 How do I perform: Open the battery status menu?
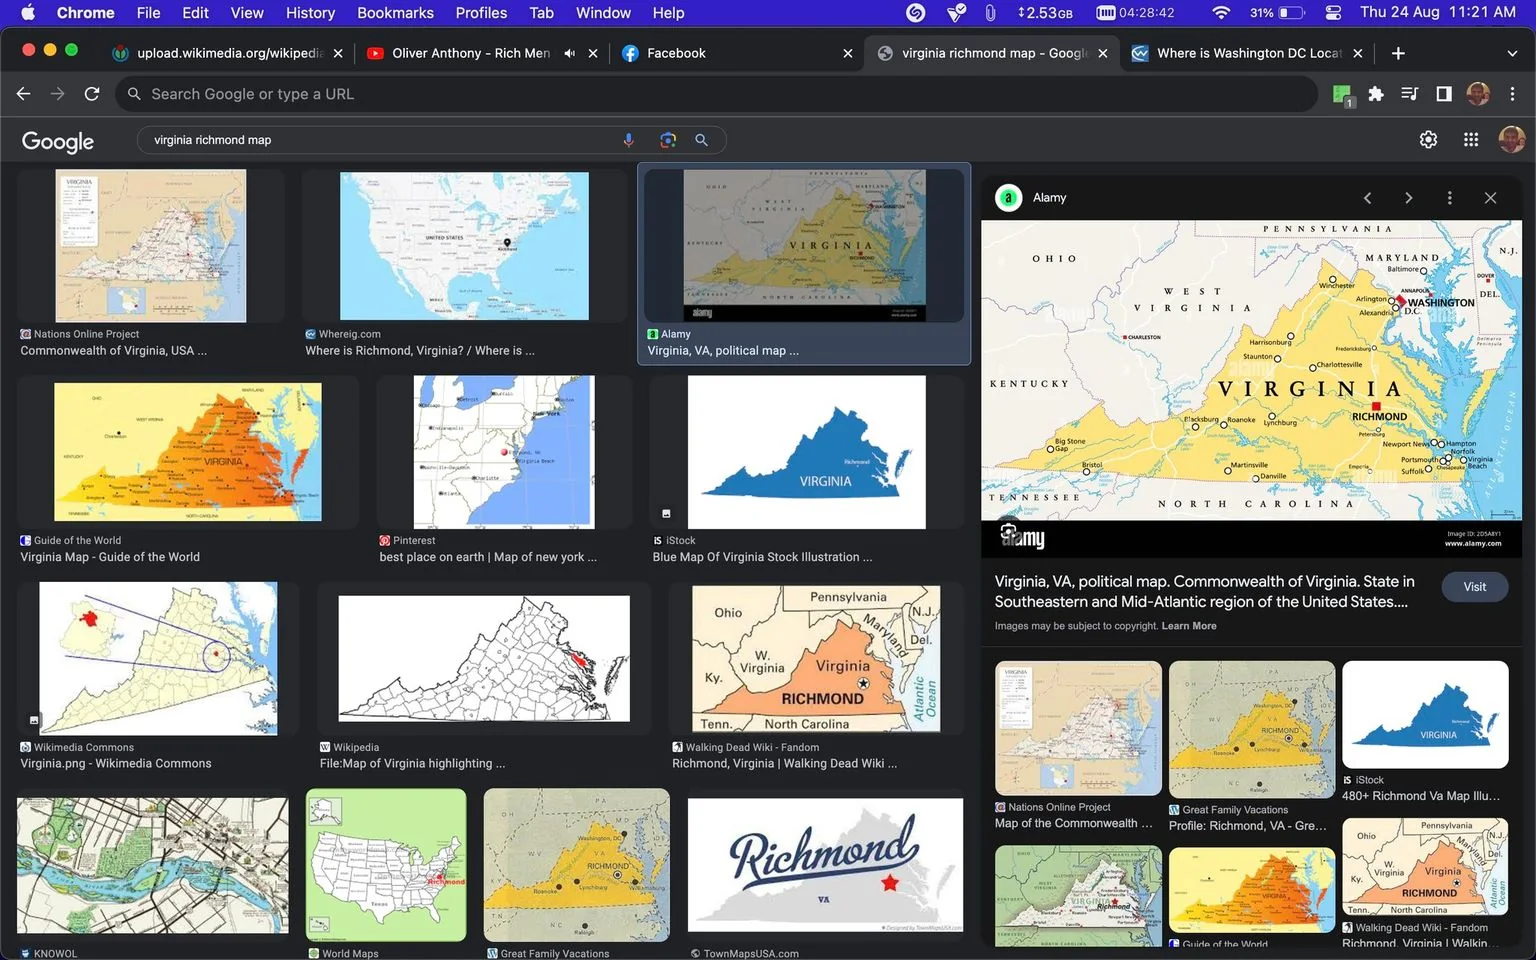(x=1277, y=13)
